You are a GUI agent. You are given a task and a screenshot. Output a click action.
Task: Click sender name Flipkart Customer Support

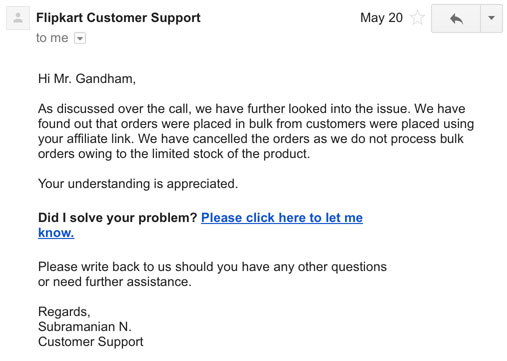pos(118,18)
